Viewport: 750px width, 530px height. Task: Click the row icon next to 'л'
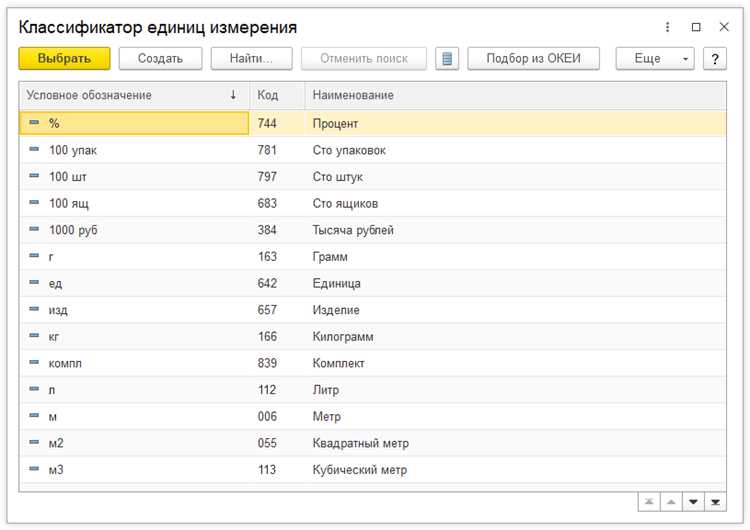click(34, 388)
